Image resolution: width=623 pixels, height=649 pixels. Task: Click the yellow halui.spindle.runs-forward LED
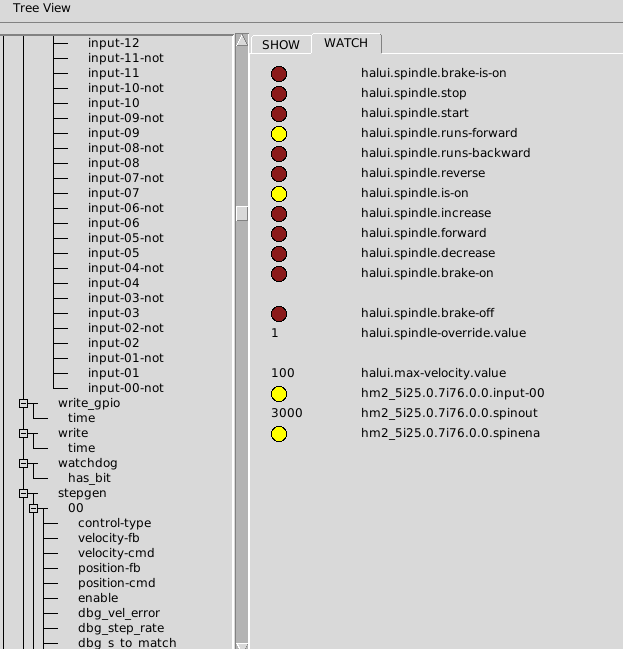(279, 133)
